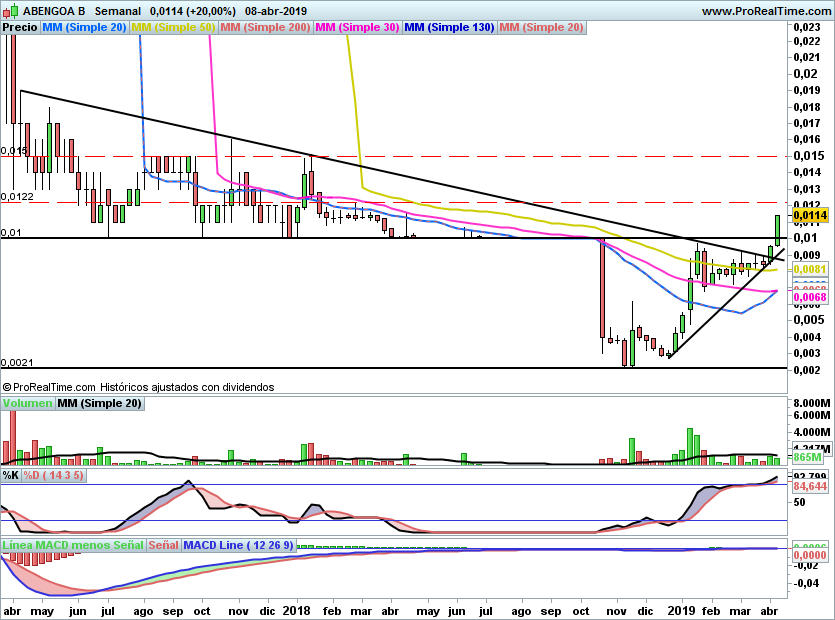This screenshot has height=620, width=835.
Task: Click the Línea MACD menos Señal label
Action: click(x=73, y=545)
